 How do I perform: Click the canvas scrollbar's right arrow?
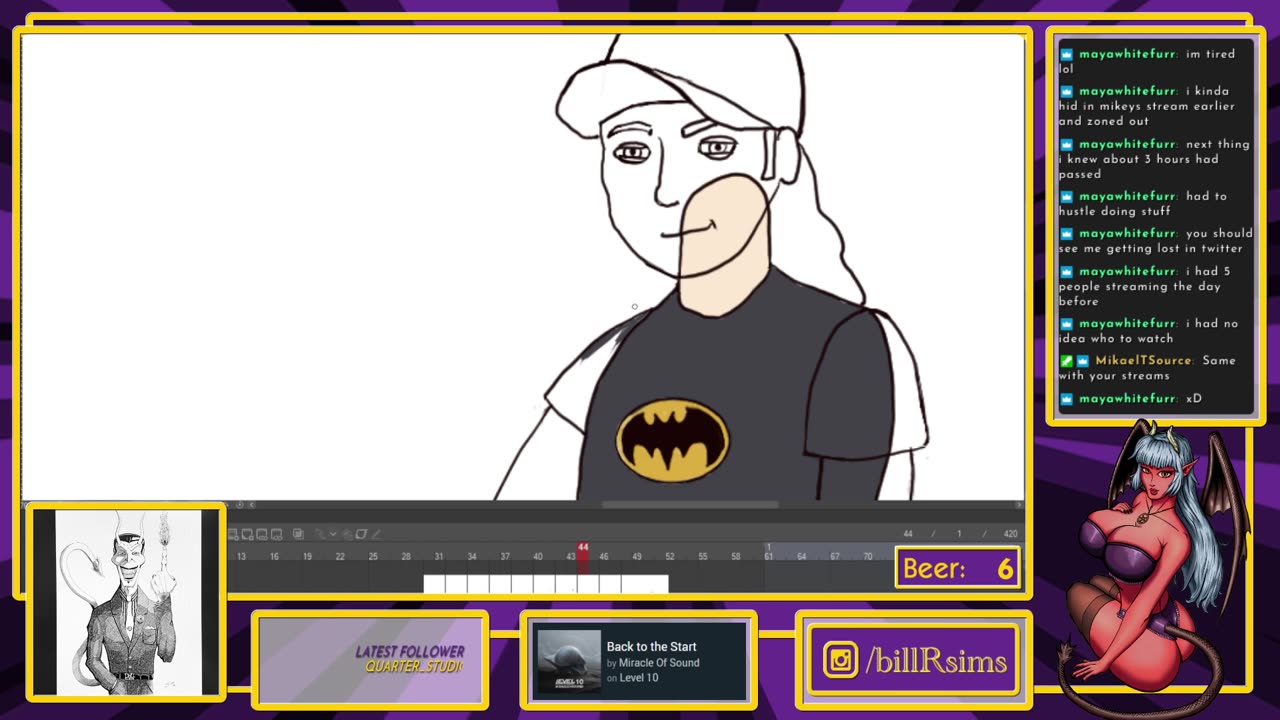[1019, 505]
